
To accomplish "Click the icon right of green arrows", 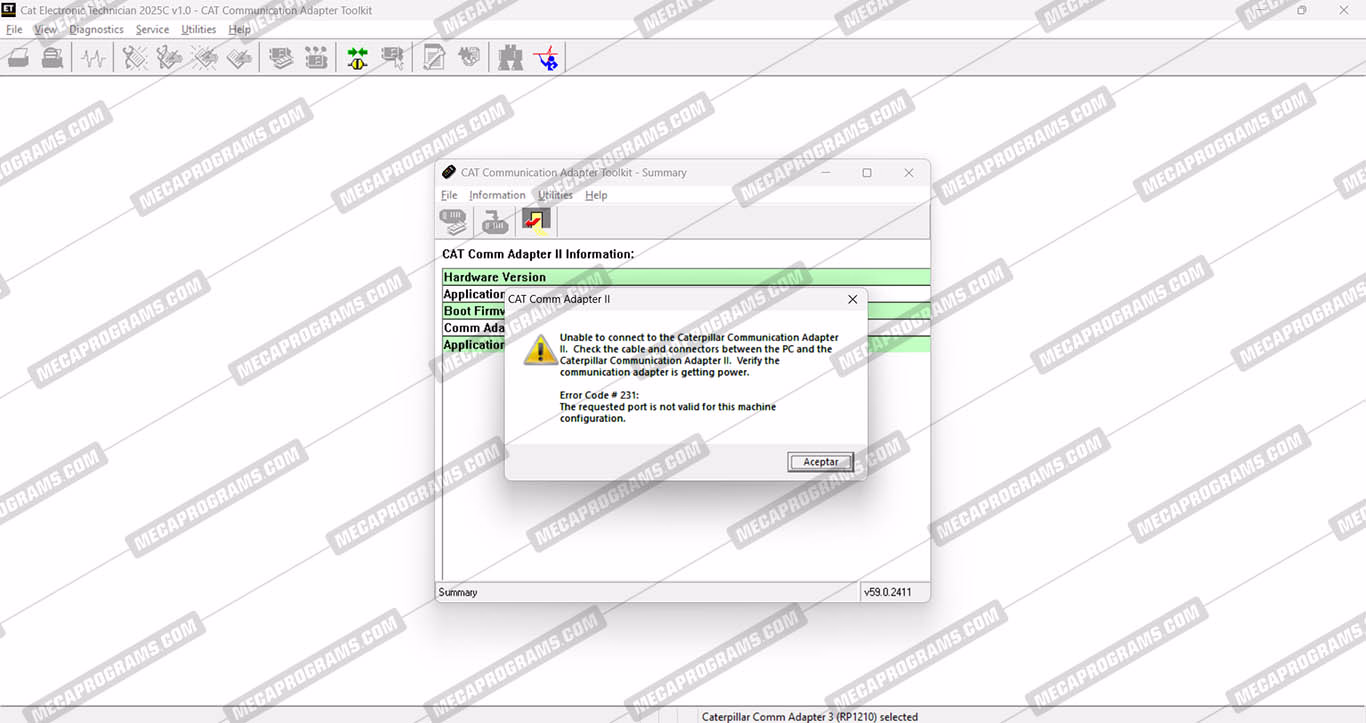I will 392,58.
